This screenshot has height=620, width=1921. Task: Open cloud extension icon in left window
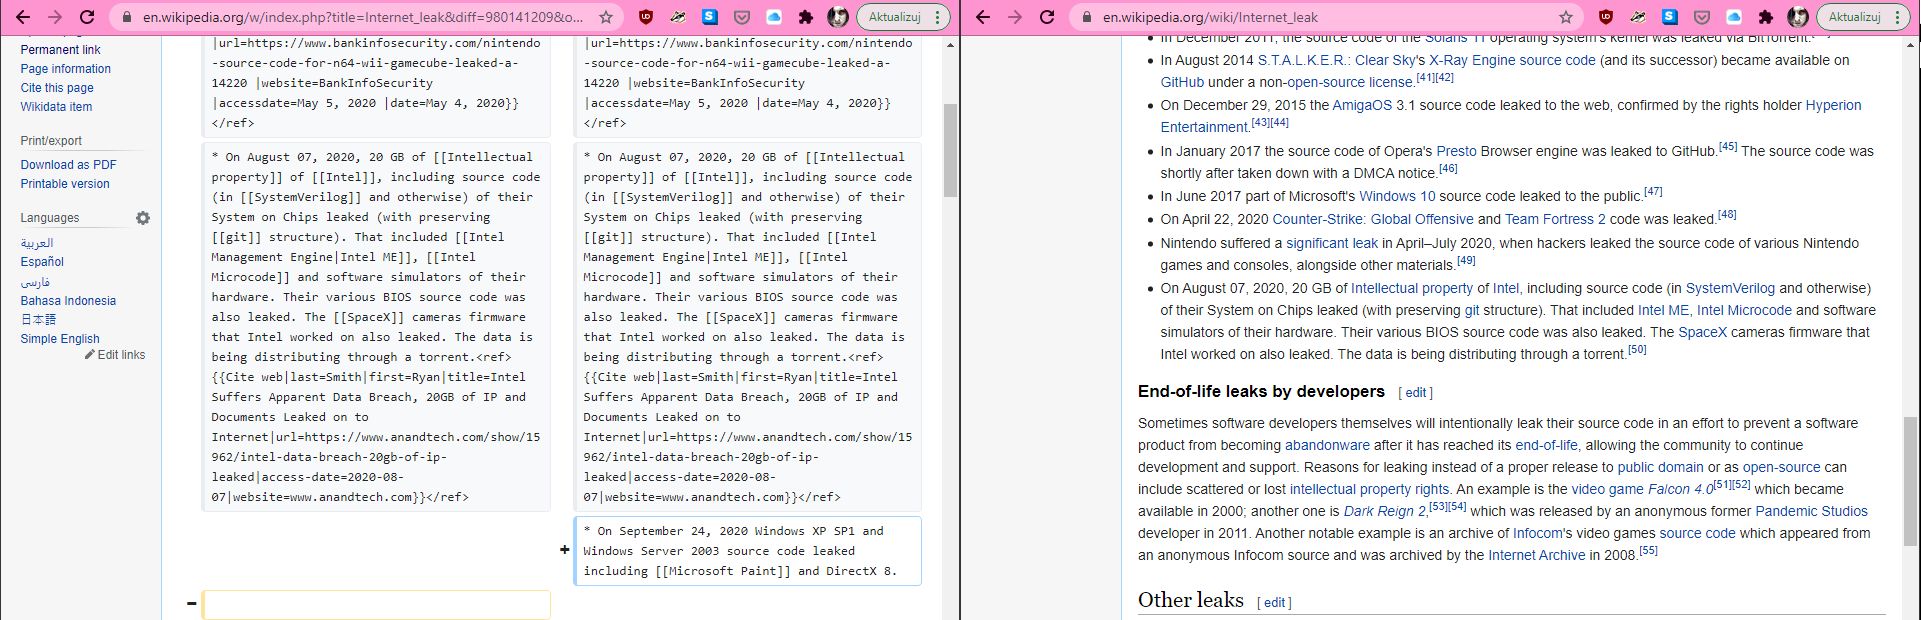(x=774, y=17)
